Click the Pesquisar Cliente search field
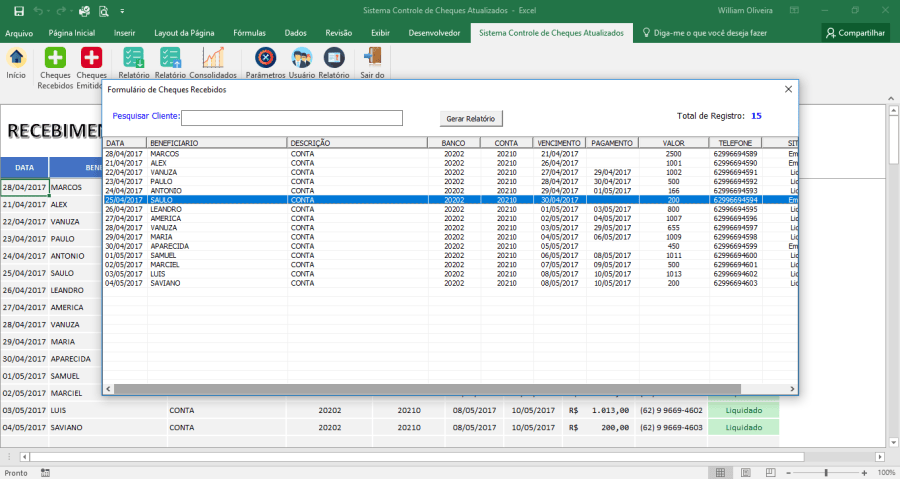The width and height of the screenshot is (900, 479). tap(292, 118)
